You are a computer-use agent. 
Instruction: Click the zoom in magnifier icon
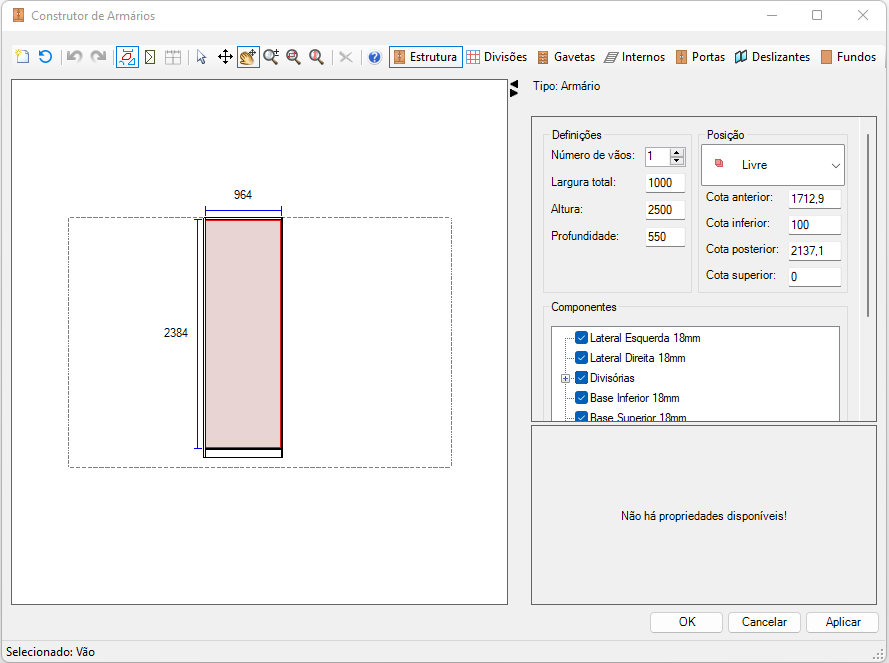coord(271,57)
